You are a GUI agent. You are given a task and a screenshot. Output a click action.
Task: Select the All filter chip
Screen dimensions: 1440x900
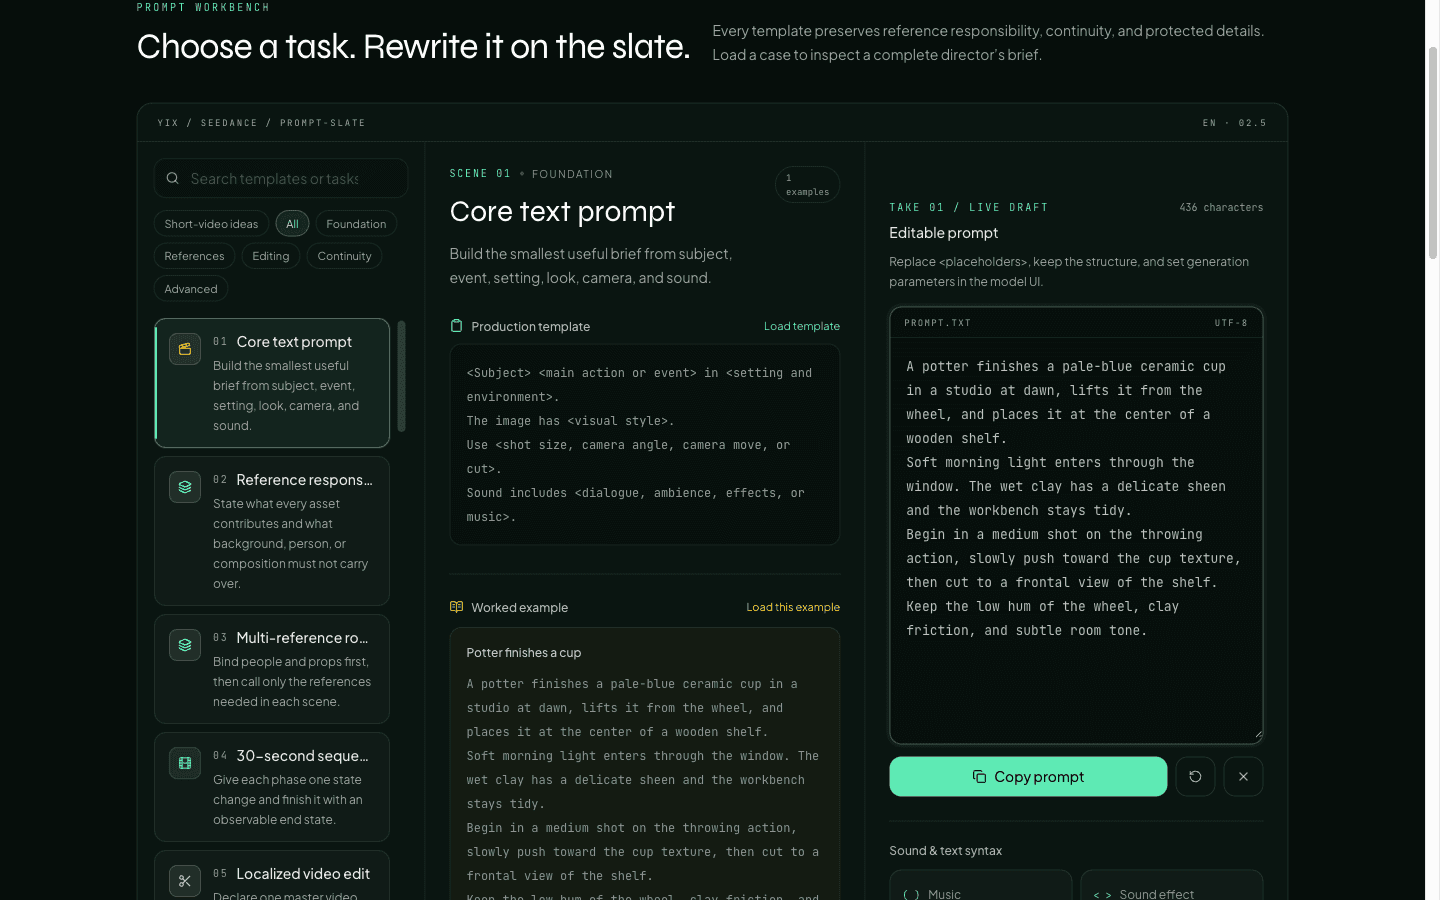292,224
